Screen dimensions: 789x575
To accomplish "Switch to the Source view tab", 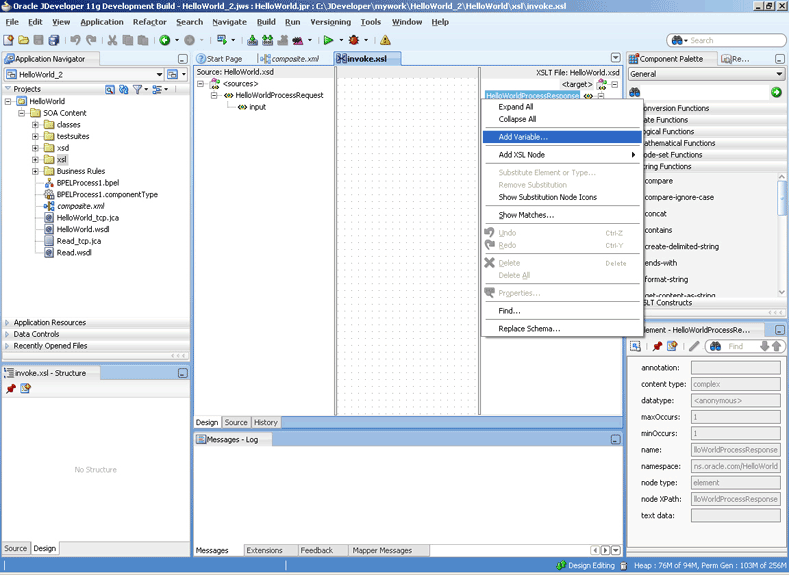I will tap(236, 423).
